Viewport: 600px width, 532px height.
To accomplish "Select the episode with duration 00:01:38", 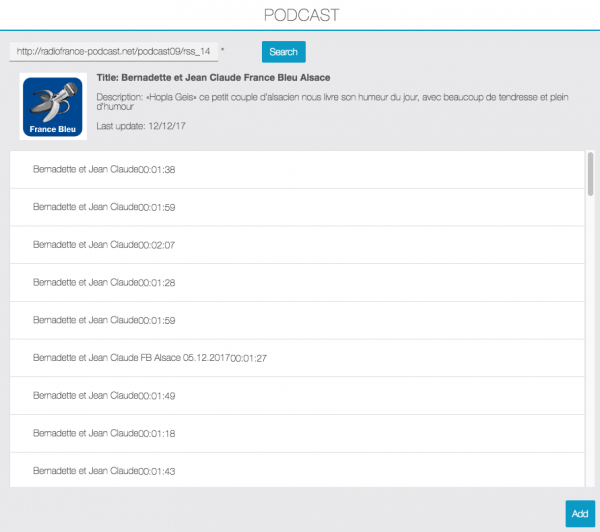I will [104, 169].
